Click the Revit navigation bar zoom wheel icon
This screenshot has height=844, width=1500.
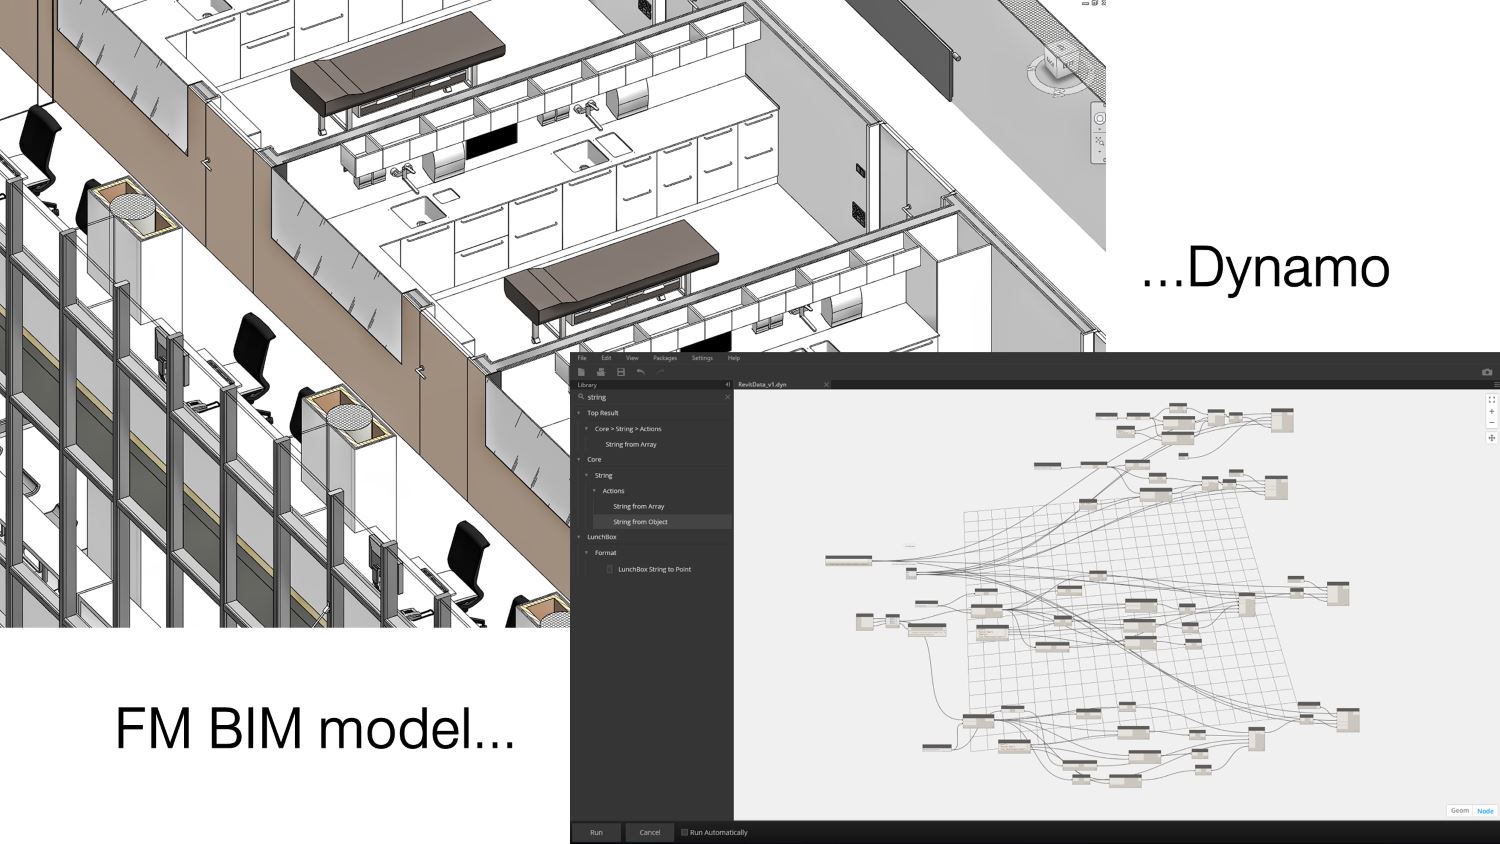pyautogui.click(x=1099, y=117)
